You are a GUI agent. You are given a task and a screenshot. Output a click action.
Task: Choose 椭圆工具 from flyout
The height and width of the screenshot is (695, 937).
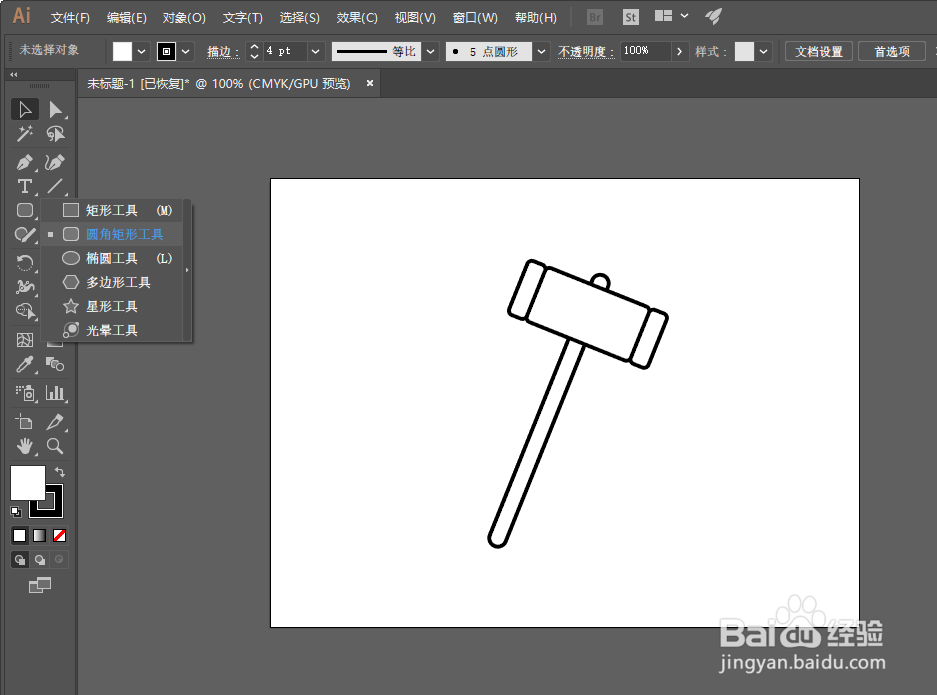tap(111, 258)
